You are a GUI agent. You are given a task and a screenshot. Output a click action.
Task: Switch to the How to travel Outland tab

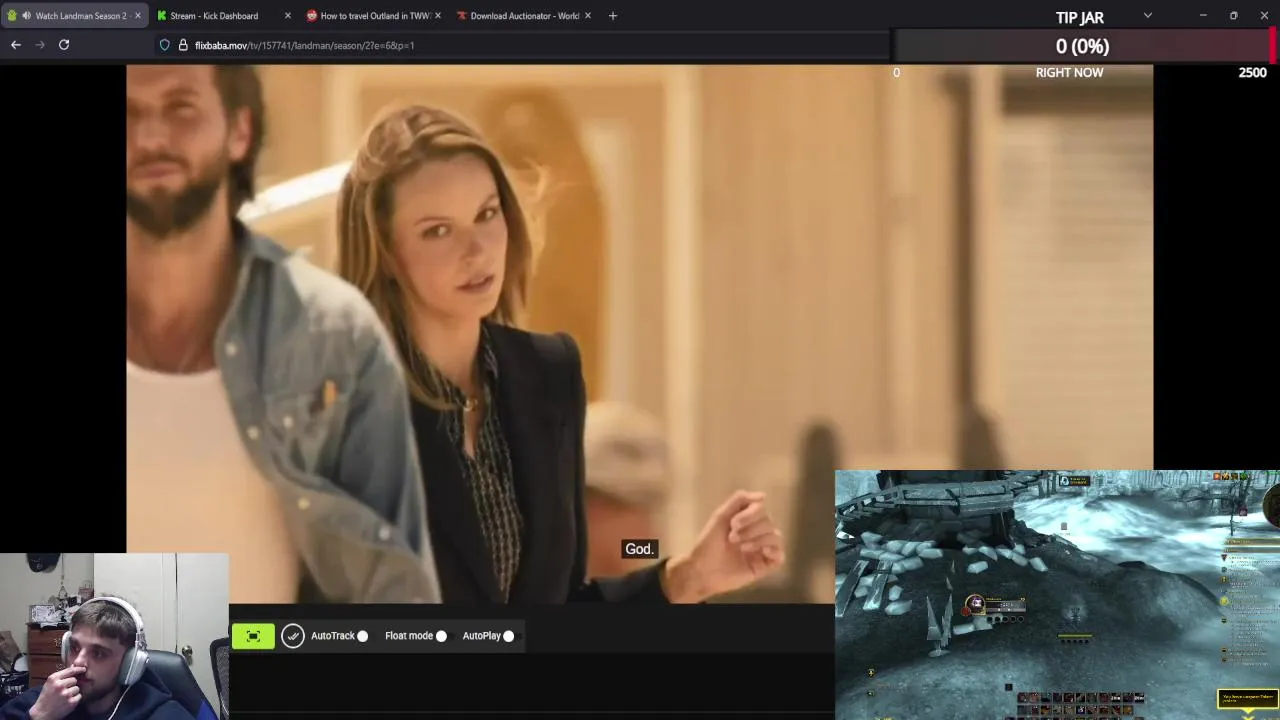[375, 16]
